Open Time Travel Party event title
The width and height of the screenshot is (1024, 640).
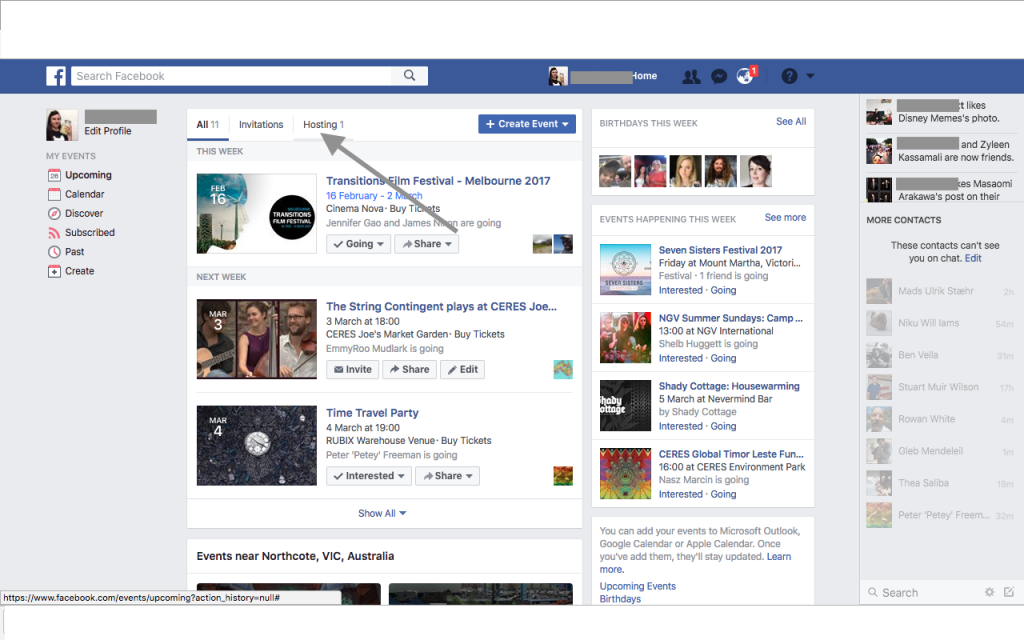[x=372, y=413]
